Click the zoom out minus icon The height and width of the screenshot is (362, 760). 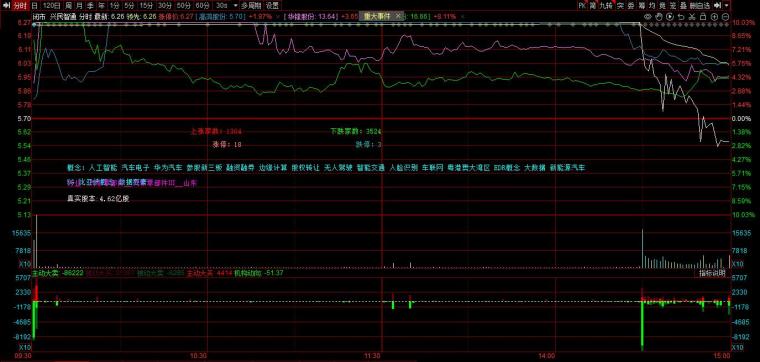(x=725, y=16)
